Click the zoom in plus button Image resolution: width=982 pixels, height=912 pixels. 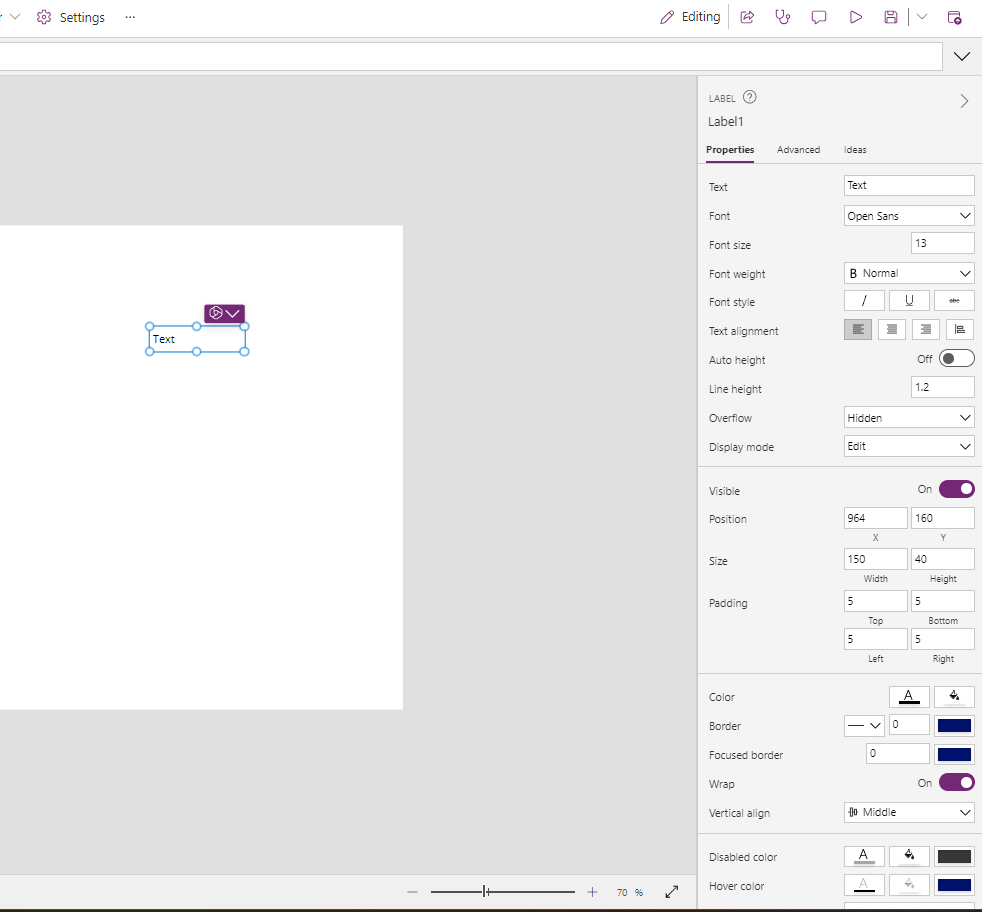click(x=592, y=891)
